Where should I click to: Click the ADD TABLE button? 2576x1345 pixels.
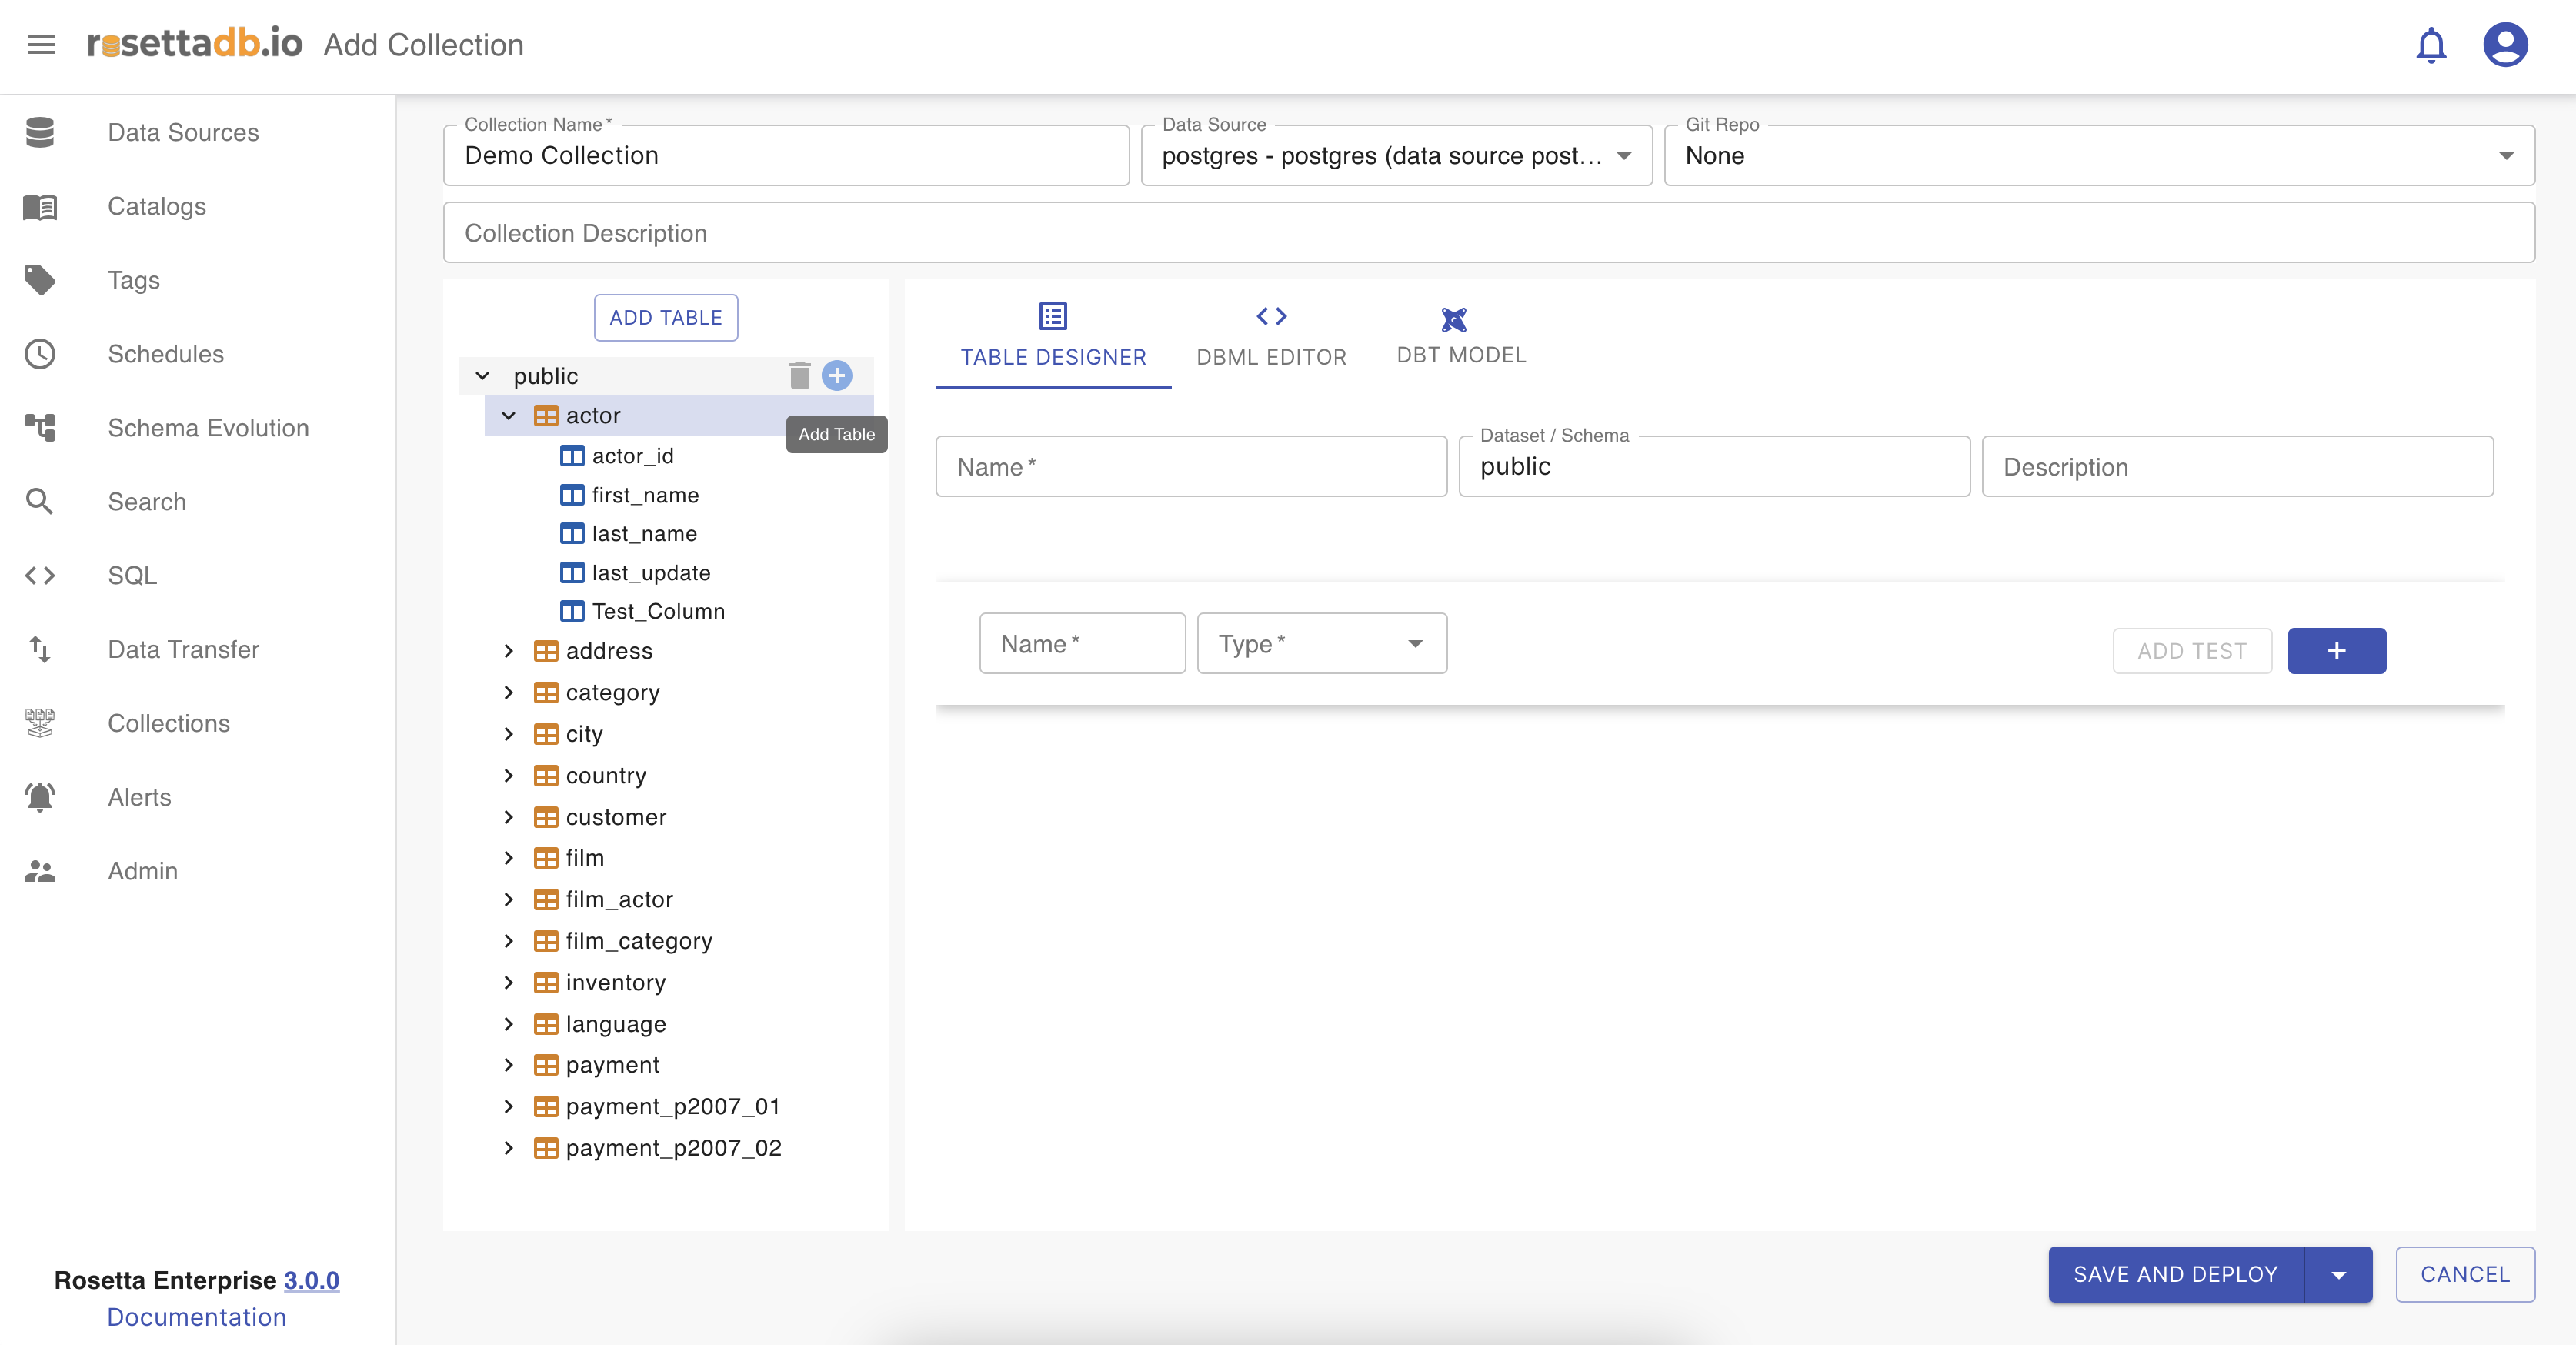[666, 318]
